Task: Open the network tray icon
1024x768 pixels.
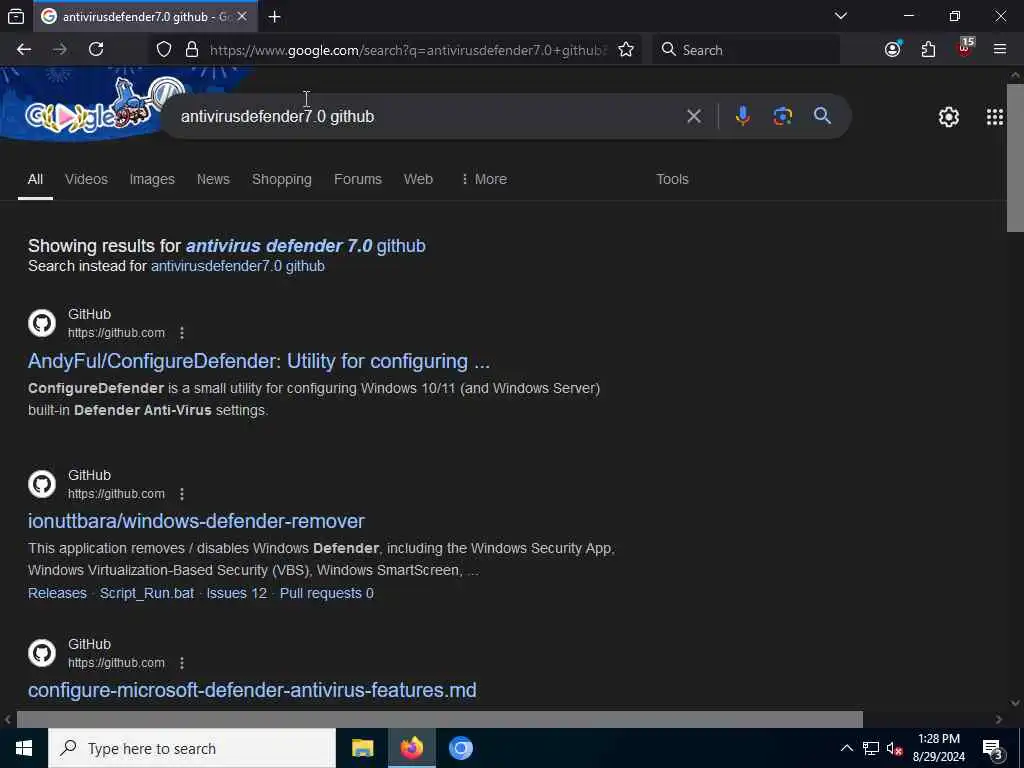Action: pos(871,748)
